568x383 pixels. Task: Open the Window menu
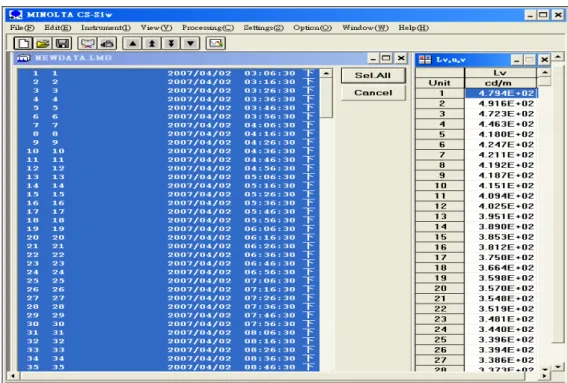coord(365,28)
